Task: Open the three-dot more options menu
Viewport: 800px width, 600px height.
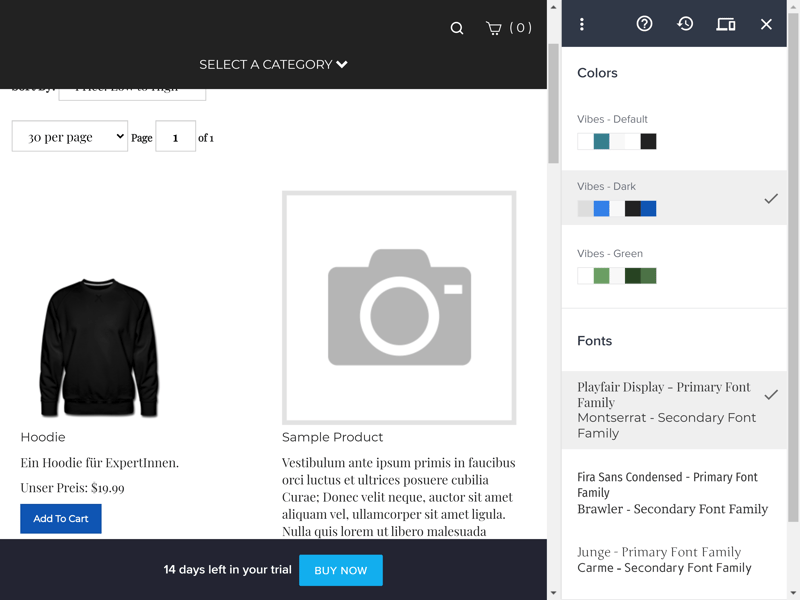Action: point(582,24)
